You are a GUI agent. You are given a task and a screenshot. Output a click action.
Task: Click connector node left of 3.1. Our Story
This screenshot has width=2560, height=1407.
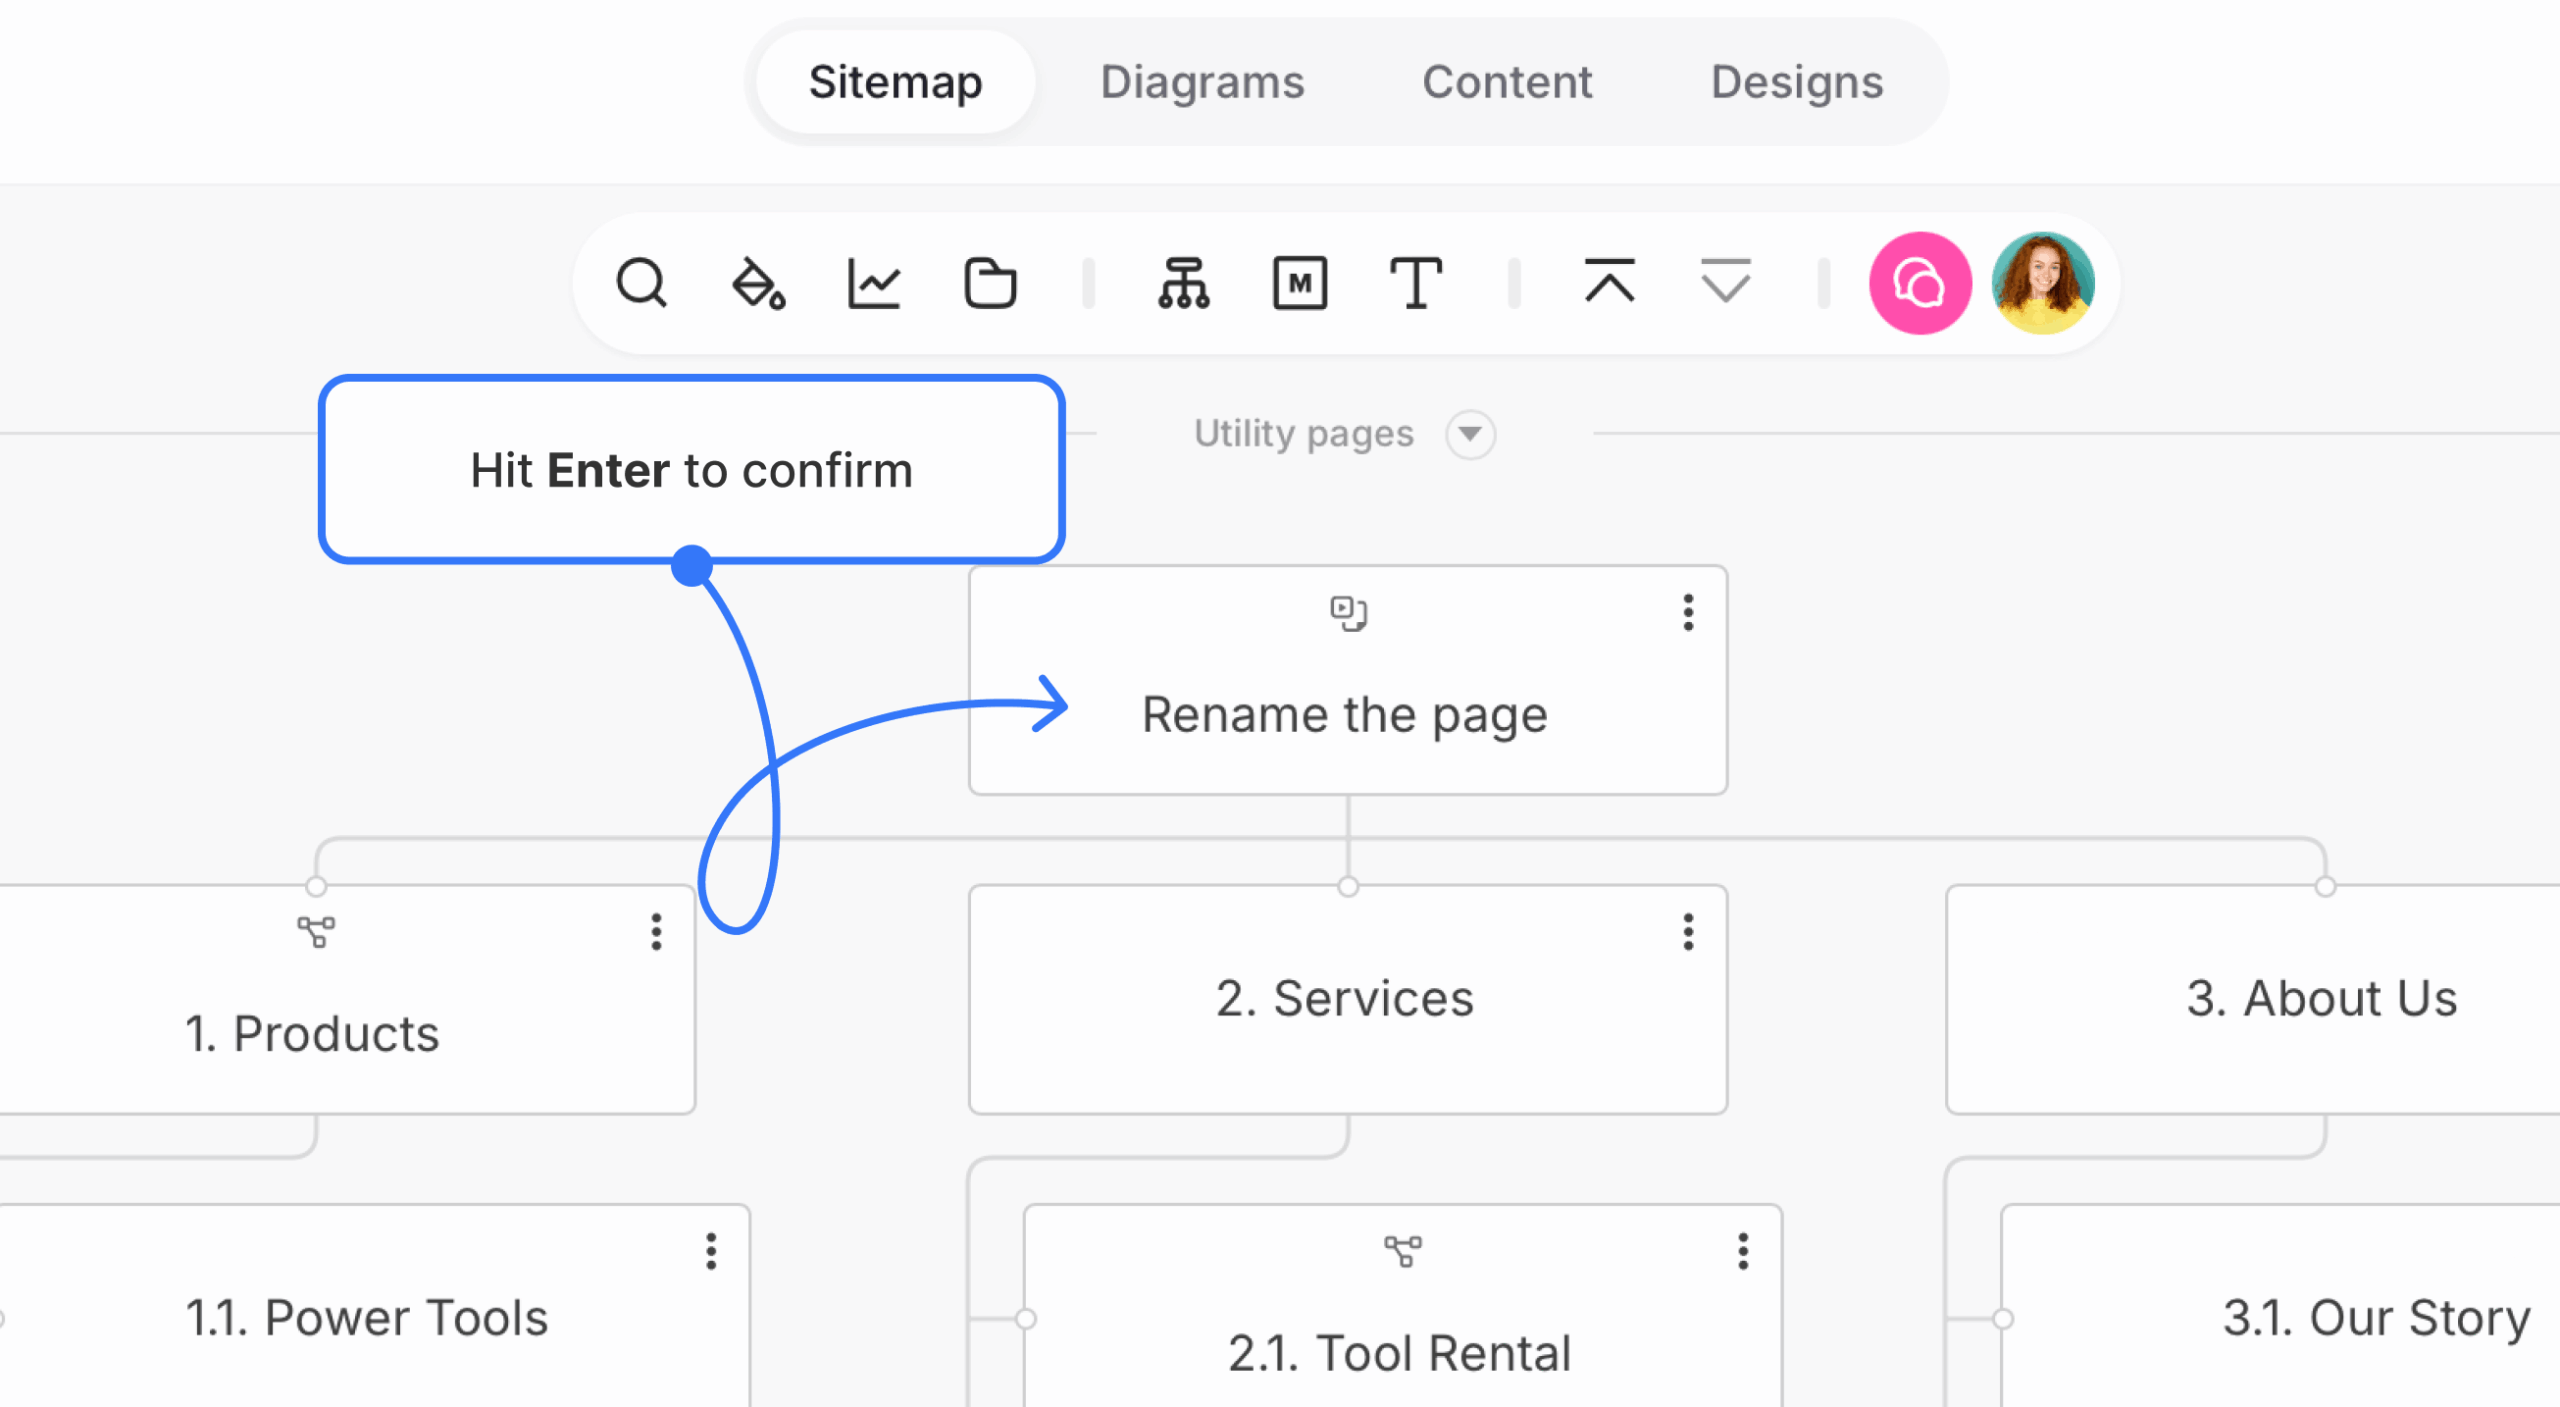pyautogui.click(x=2002, y=1318)
